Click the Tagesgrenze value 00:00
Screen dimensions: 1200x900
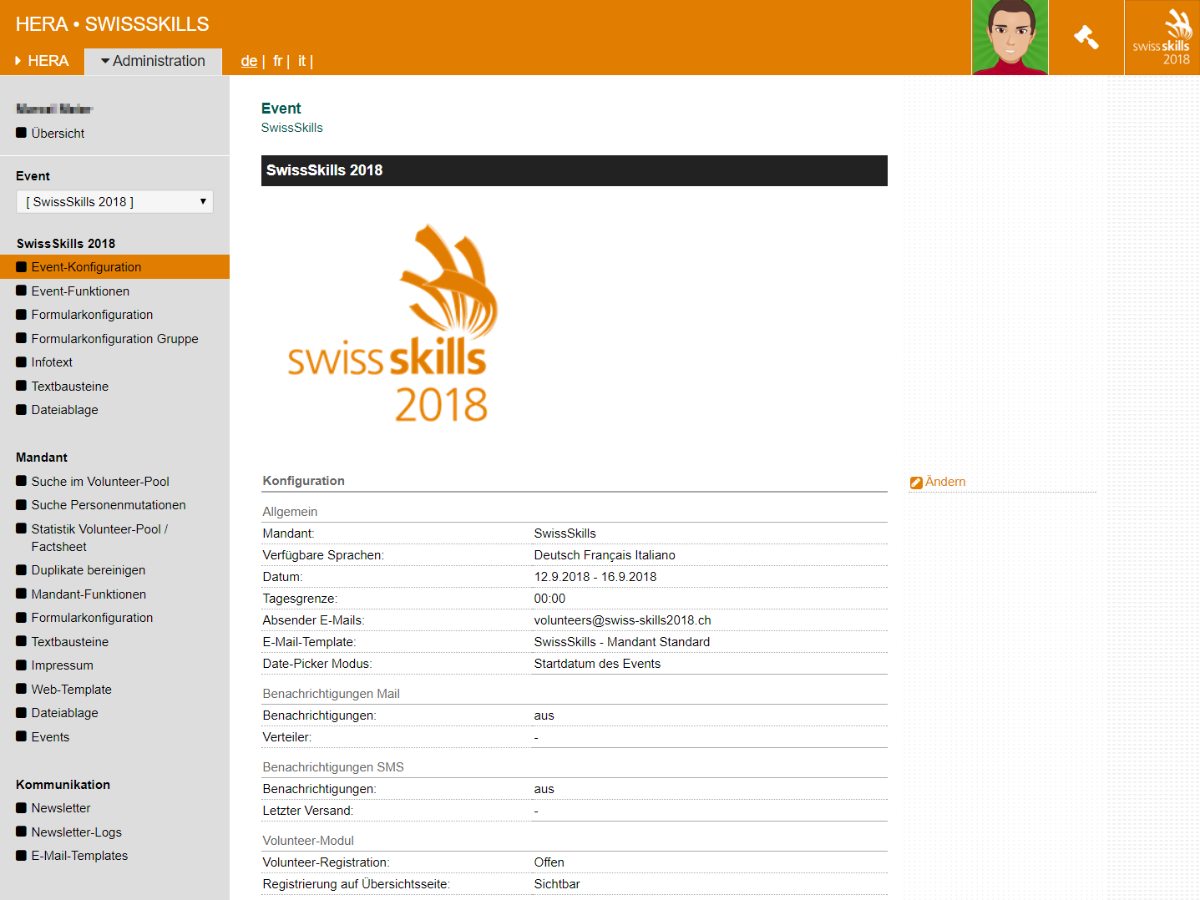(549, 599)
